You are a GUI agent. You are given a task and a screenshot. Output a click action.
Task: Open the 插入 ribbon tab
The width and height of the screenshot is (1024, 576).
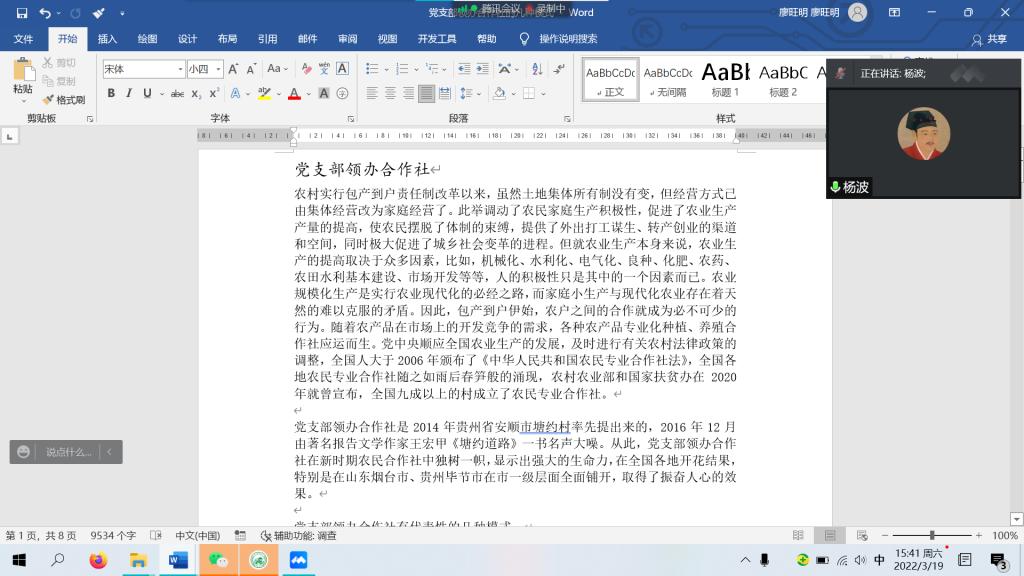[107, 39]
